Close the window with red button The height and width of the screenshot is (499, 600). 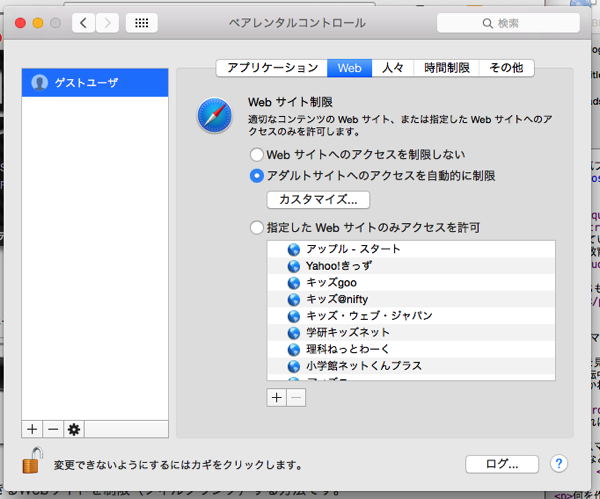[20, 23]
